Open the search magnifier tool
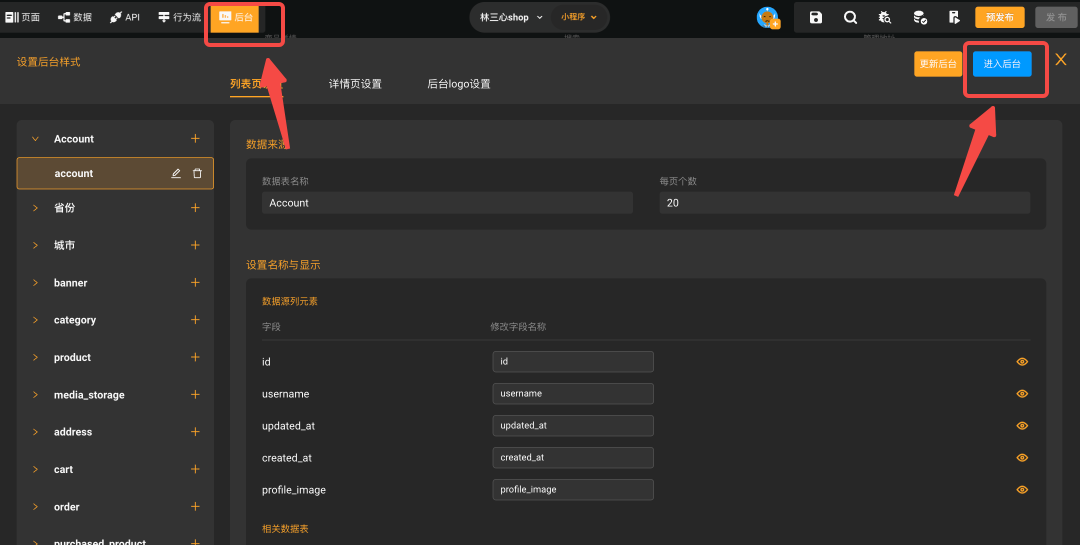Image resolution: width=1080 pixels, height=545 pixels. pyautogui.click(x=850, y=17)
